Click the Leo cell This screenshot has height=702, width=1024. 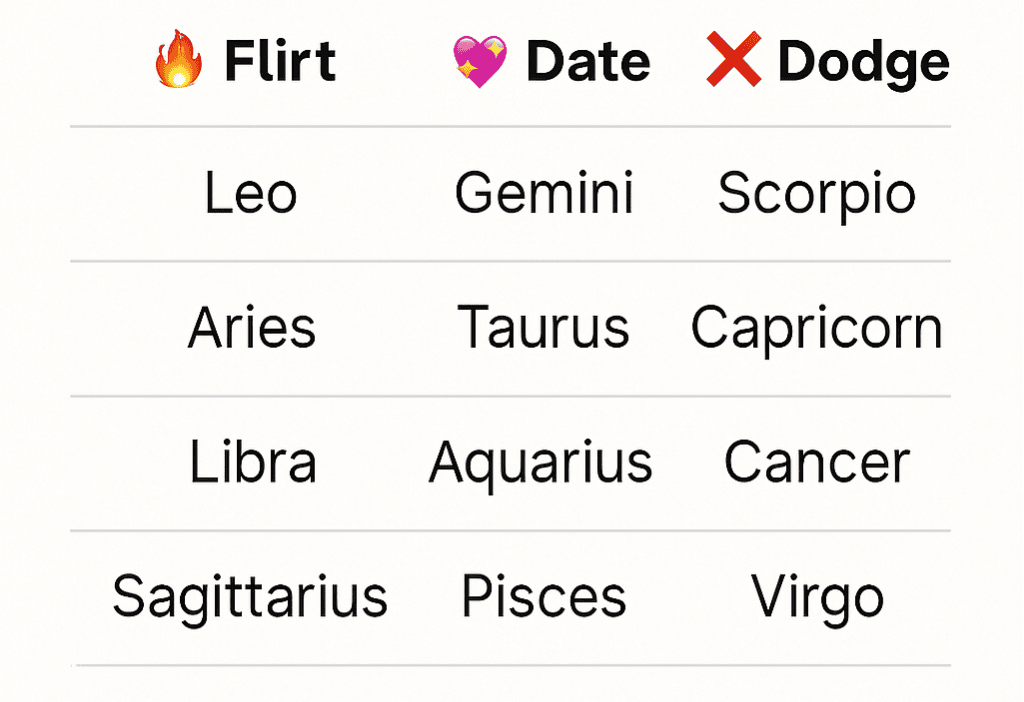251,193
